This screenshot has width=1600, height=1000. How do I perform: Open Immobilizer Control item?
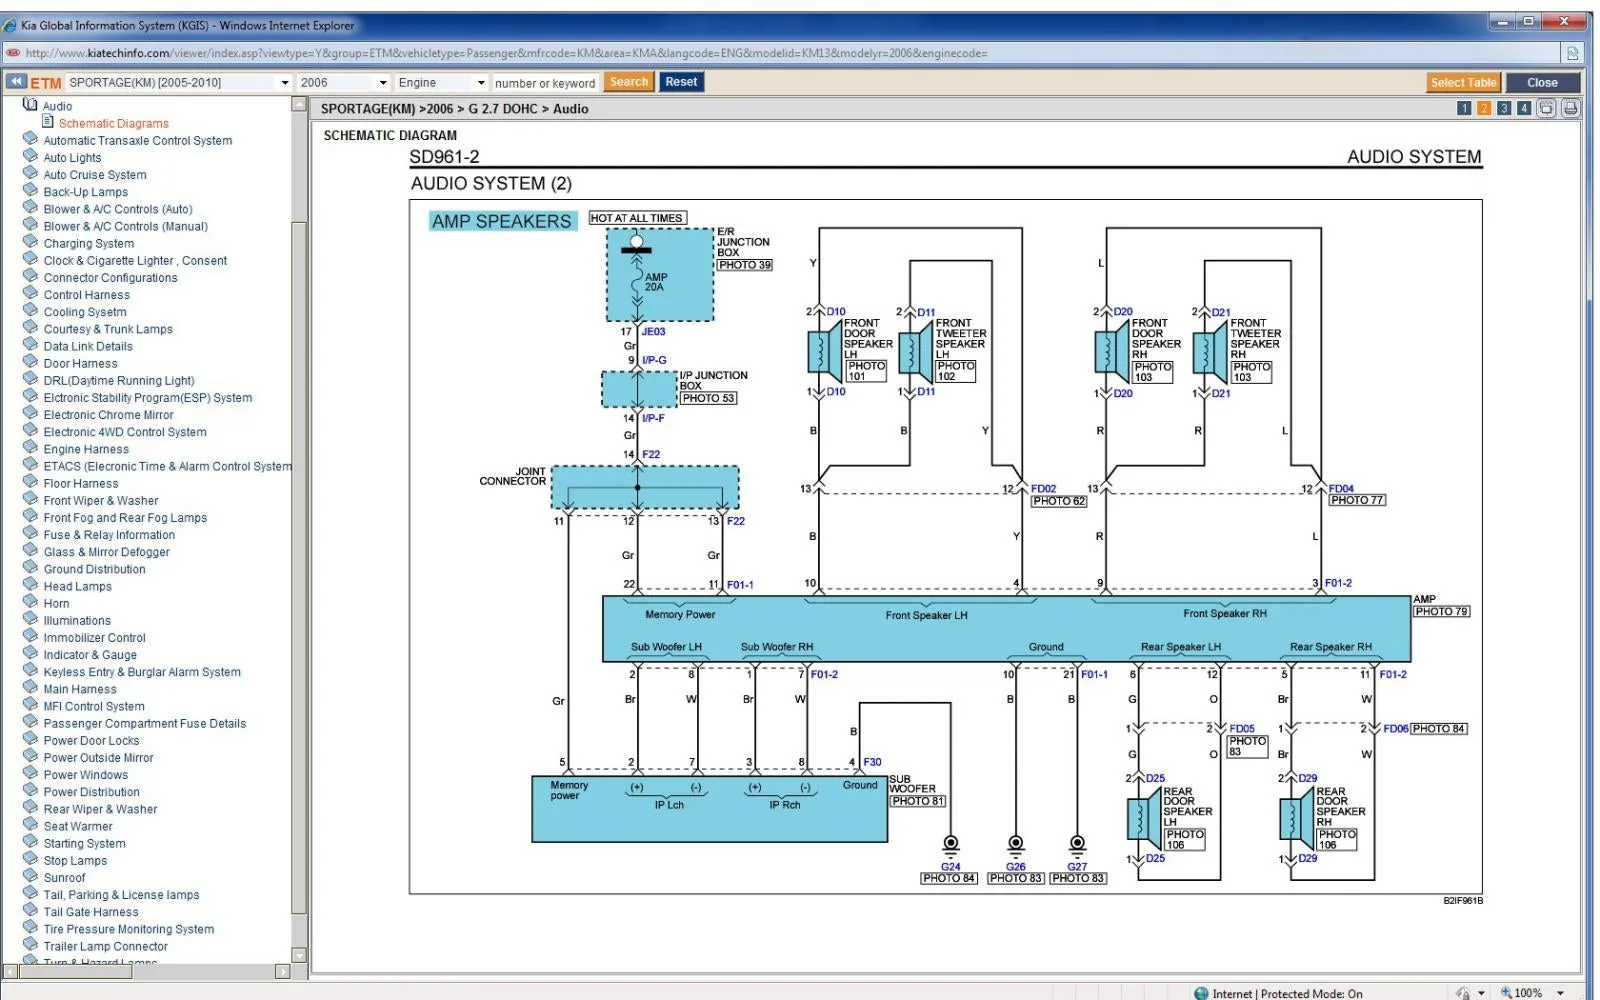[94, 637]
